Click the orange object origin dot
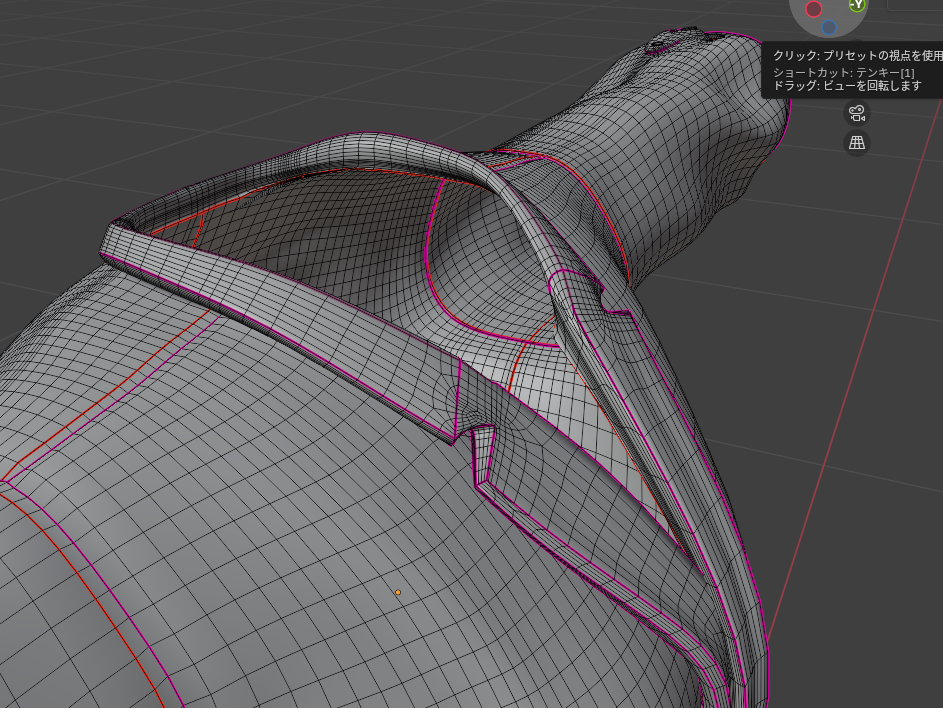Image resolution: width=943 pixels, height=708 pixels. click(x=397, y=592)
